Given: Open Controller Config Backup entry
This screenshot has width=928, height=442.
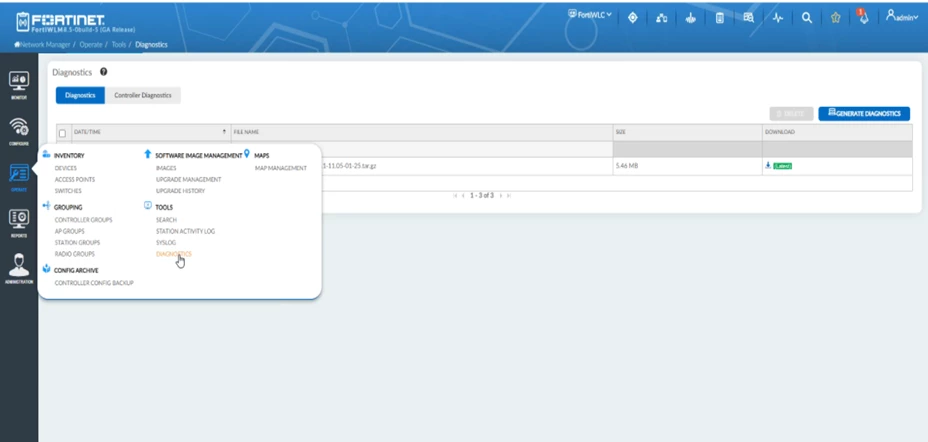Looking at the screenshot, I should [94, 283].
